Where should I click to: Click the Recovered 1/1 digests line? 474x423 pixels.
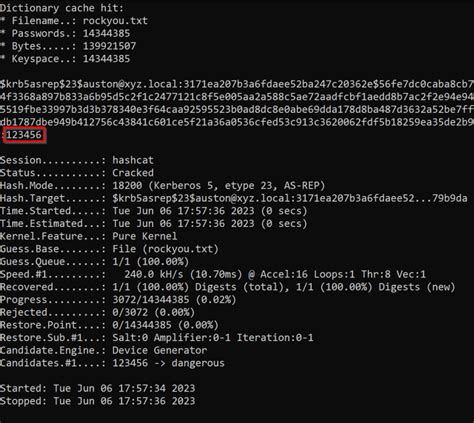coord(228,287)
